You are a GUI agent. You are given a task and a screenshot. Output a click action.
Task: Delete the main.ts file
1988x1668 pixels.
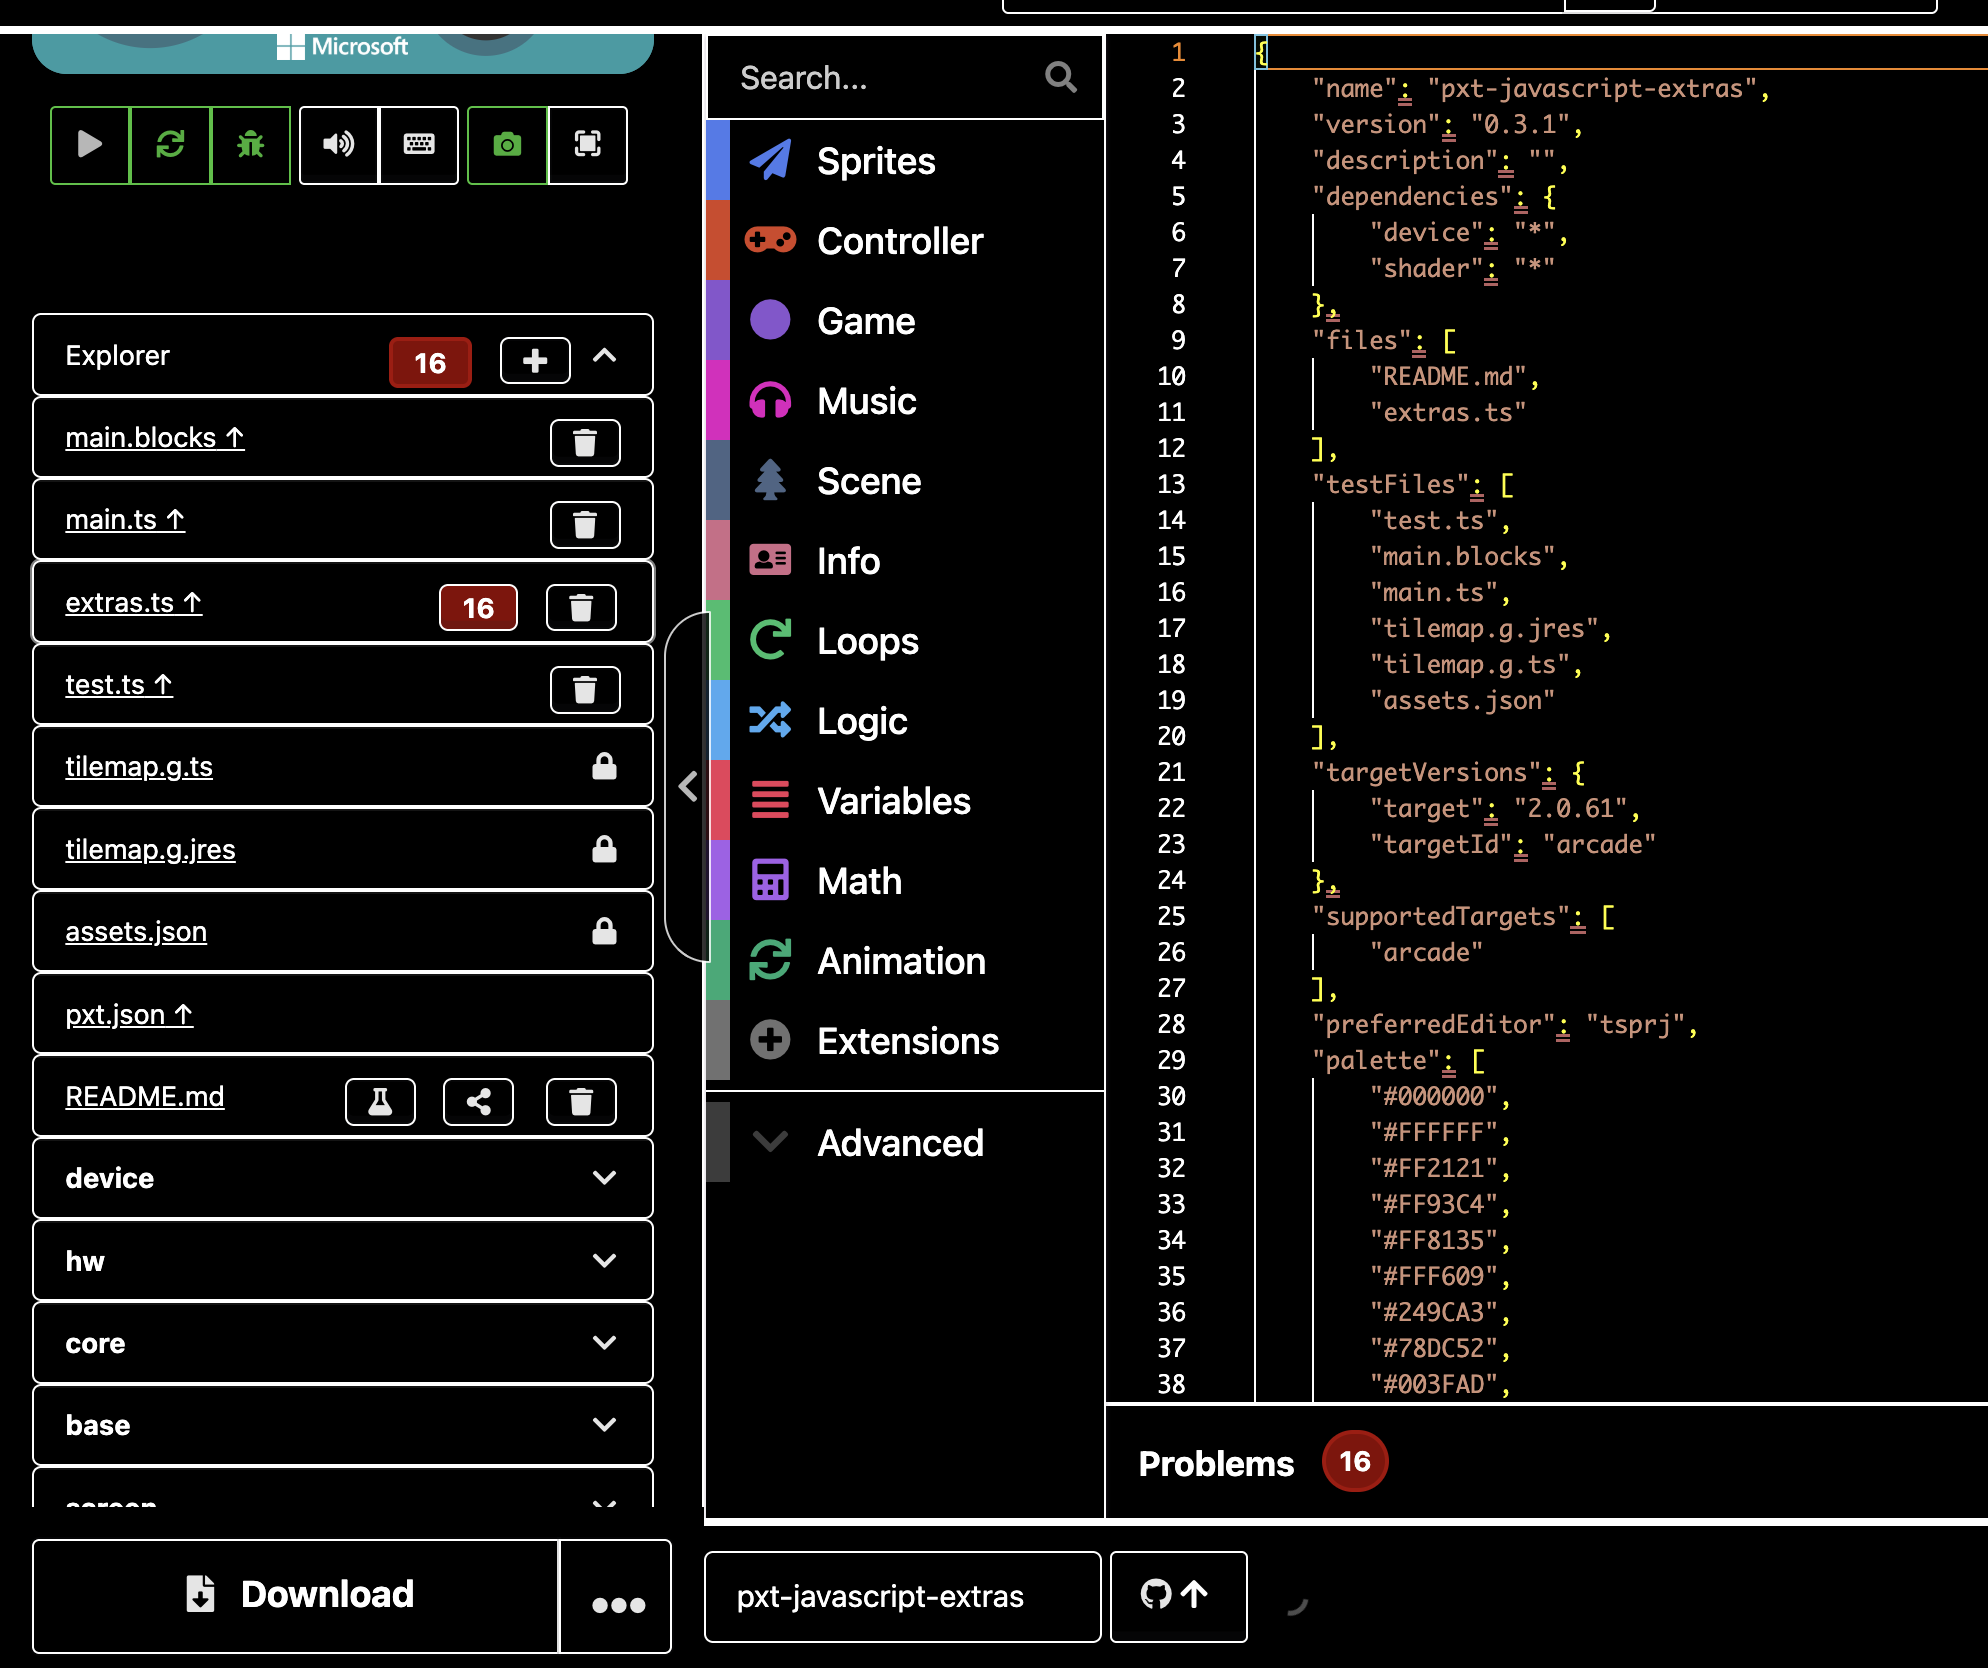tap(585, 524)
